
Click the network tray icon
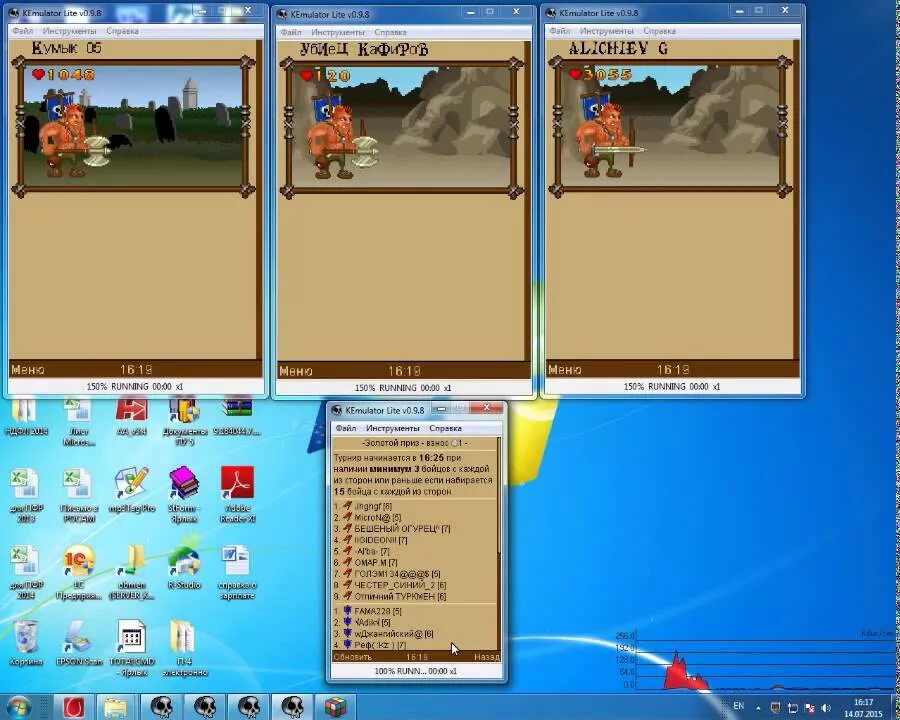pos(793,707)
